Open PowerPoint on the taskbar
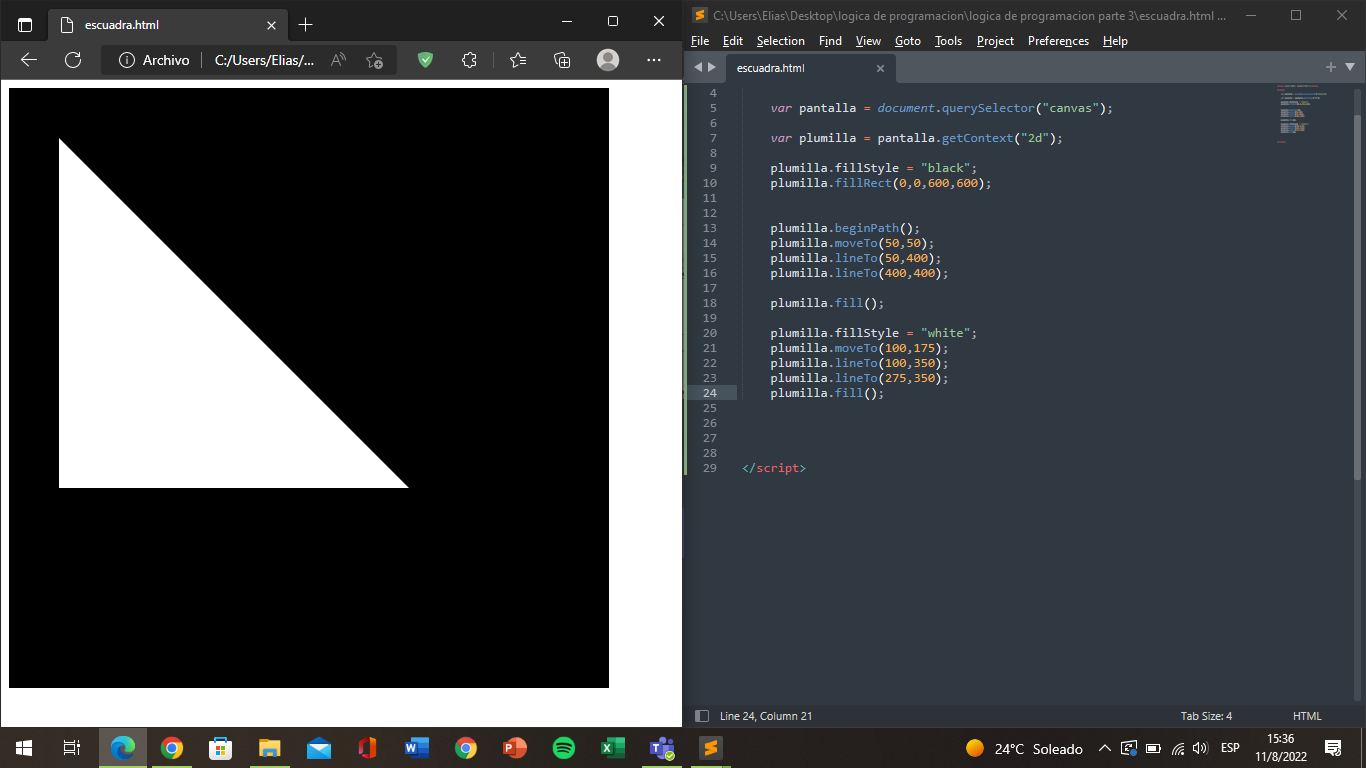Image resolution: width=1366 pixels, height=768 pixels. coord(515,748)
